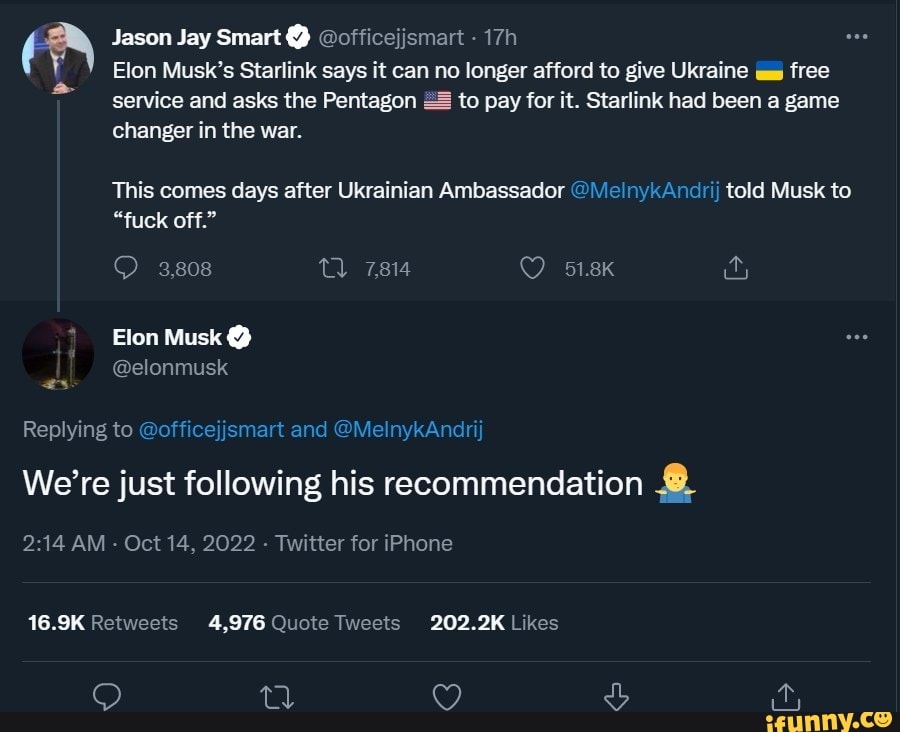Open @MelnykAndrij mention in Jason's tweet

[x=645, y=190]
